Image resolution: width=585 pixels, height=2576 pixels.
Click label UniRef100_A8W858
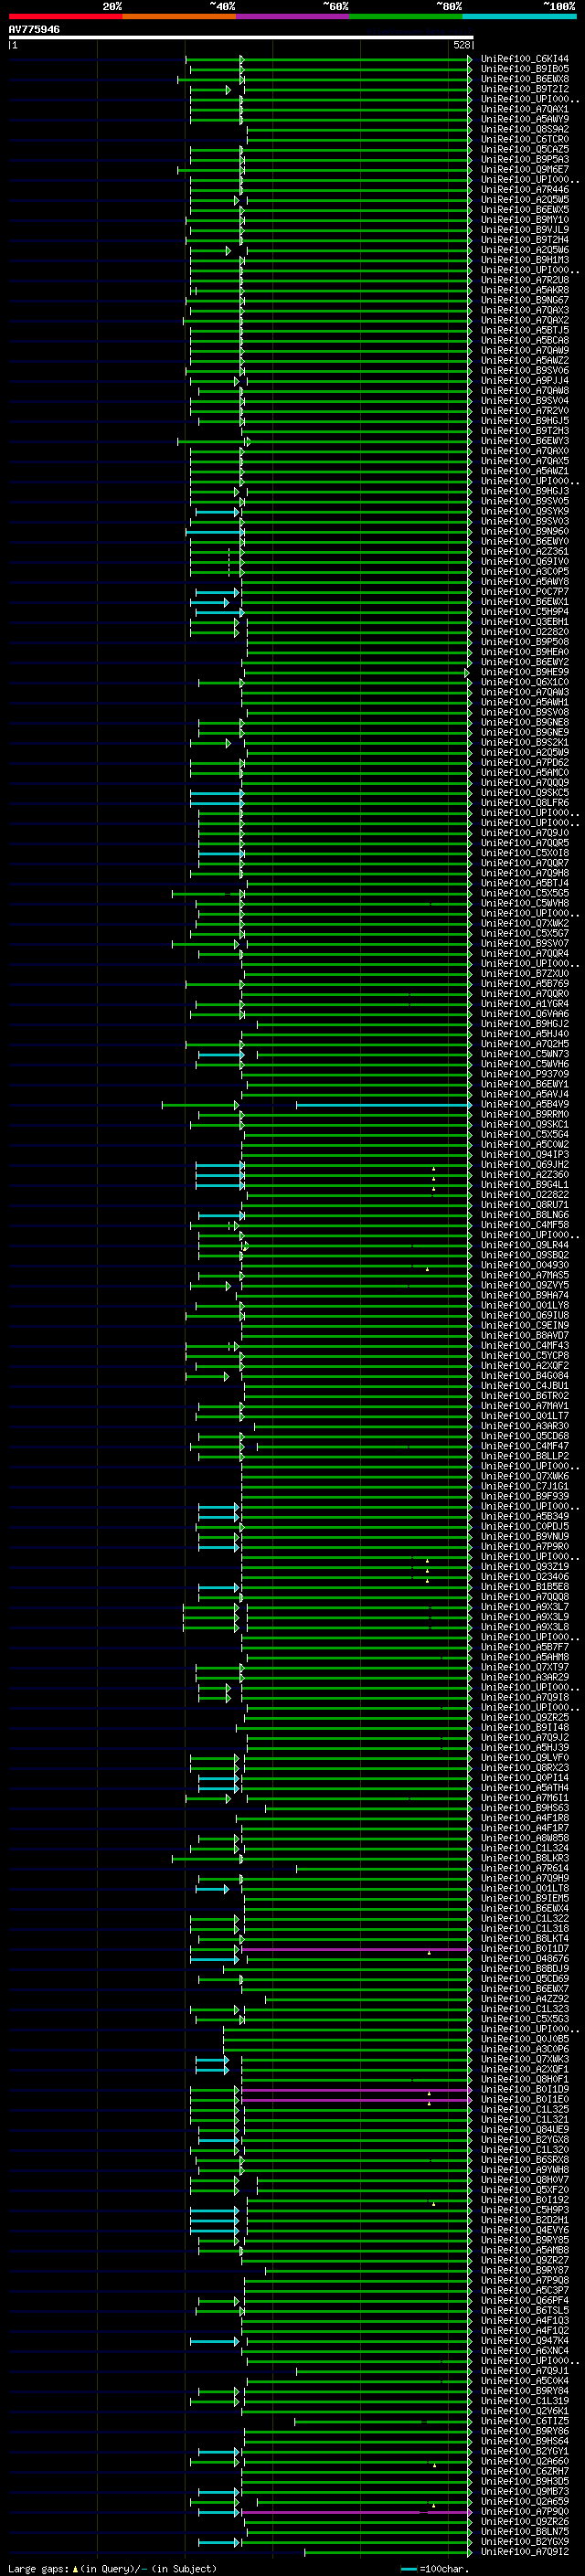click(525, 1838)
